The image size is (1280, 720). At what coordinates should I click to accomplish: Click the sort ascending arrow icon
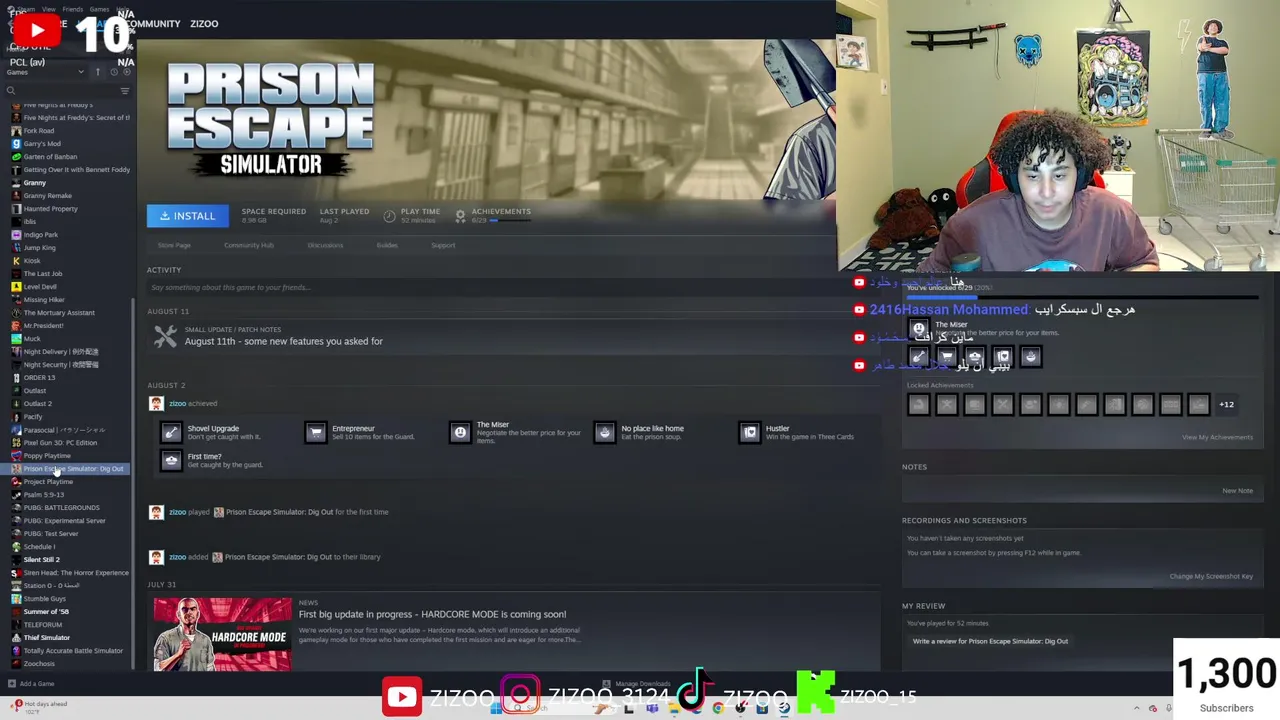(x=98, y=72)
